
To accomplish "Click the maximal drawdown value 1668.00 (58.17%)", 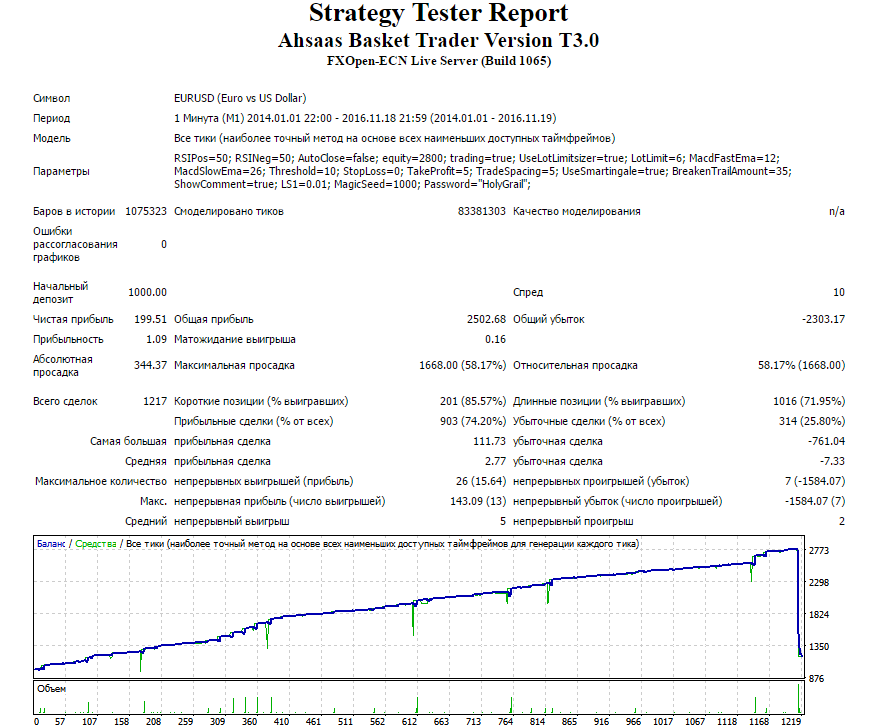I will point(462,366).
